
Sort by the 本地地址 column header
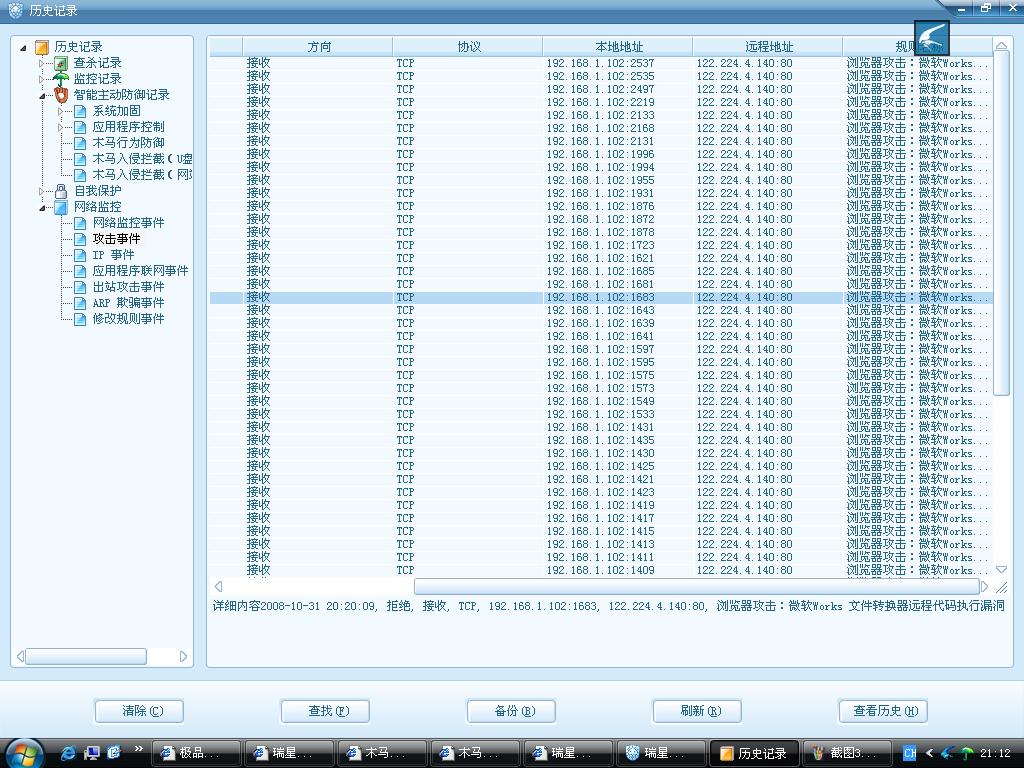coord(618,46)
